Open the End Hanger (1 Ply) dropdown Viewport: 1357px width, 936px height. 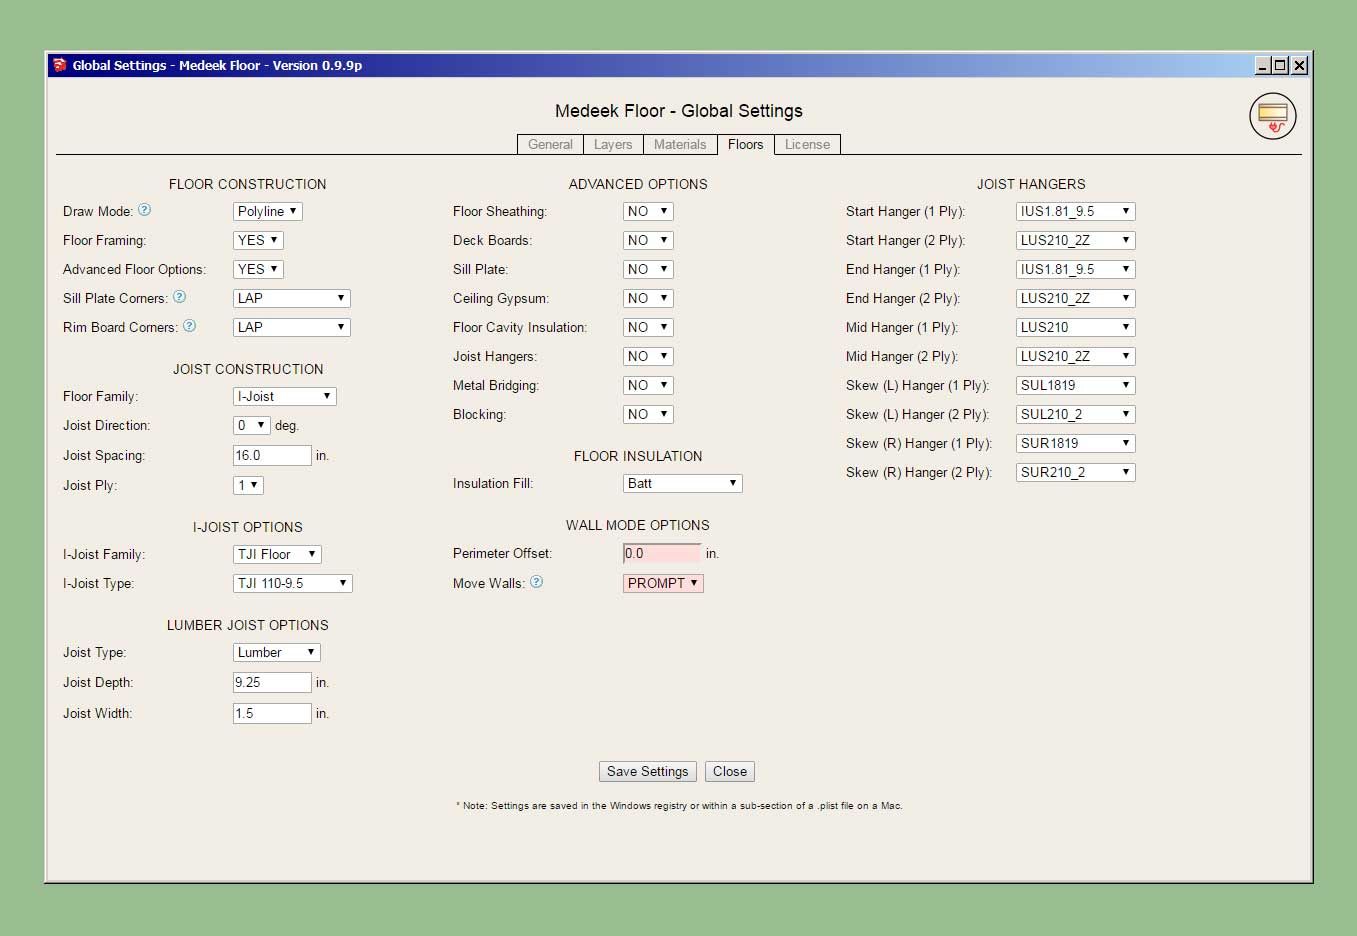click(x=1075, y=269)
